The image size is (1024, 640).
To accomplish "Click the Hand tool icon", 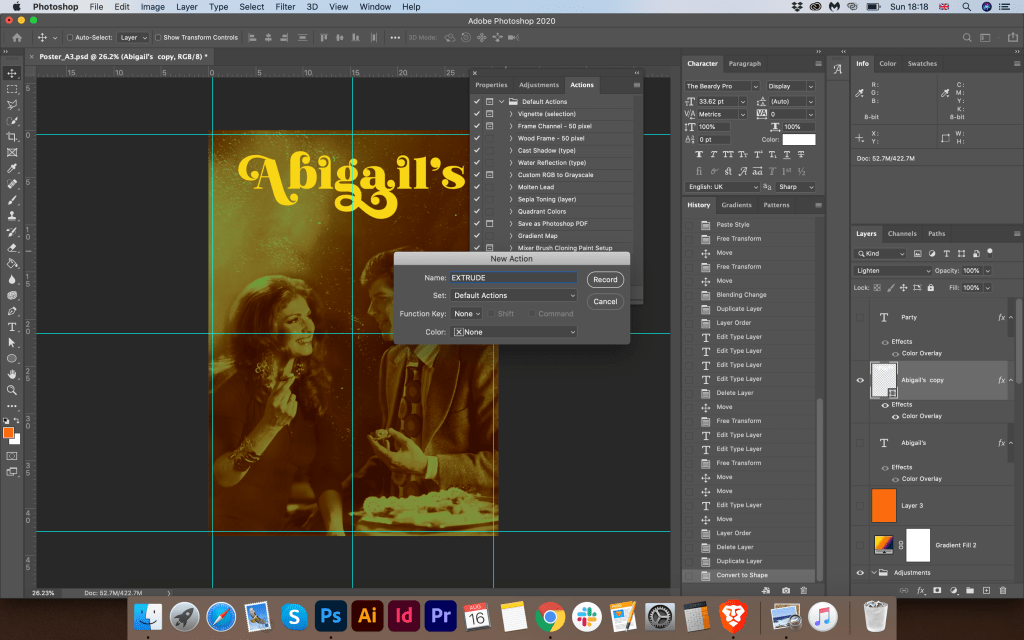I will click(12, 374).
